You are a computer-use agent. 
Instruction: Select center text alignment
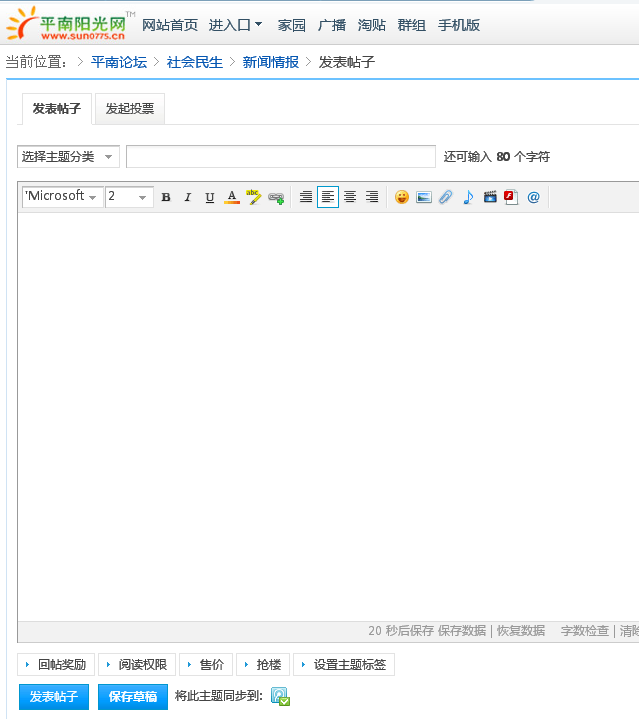(x=350, y=197)
